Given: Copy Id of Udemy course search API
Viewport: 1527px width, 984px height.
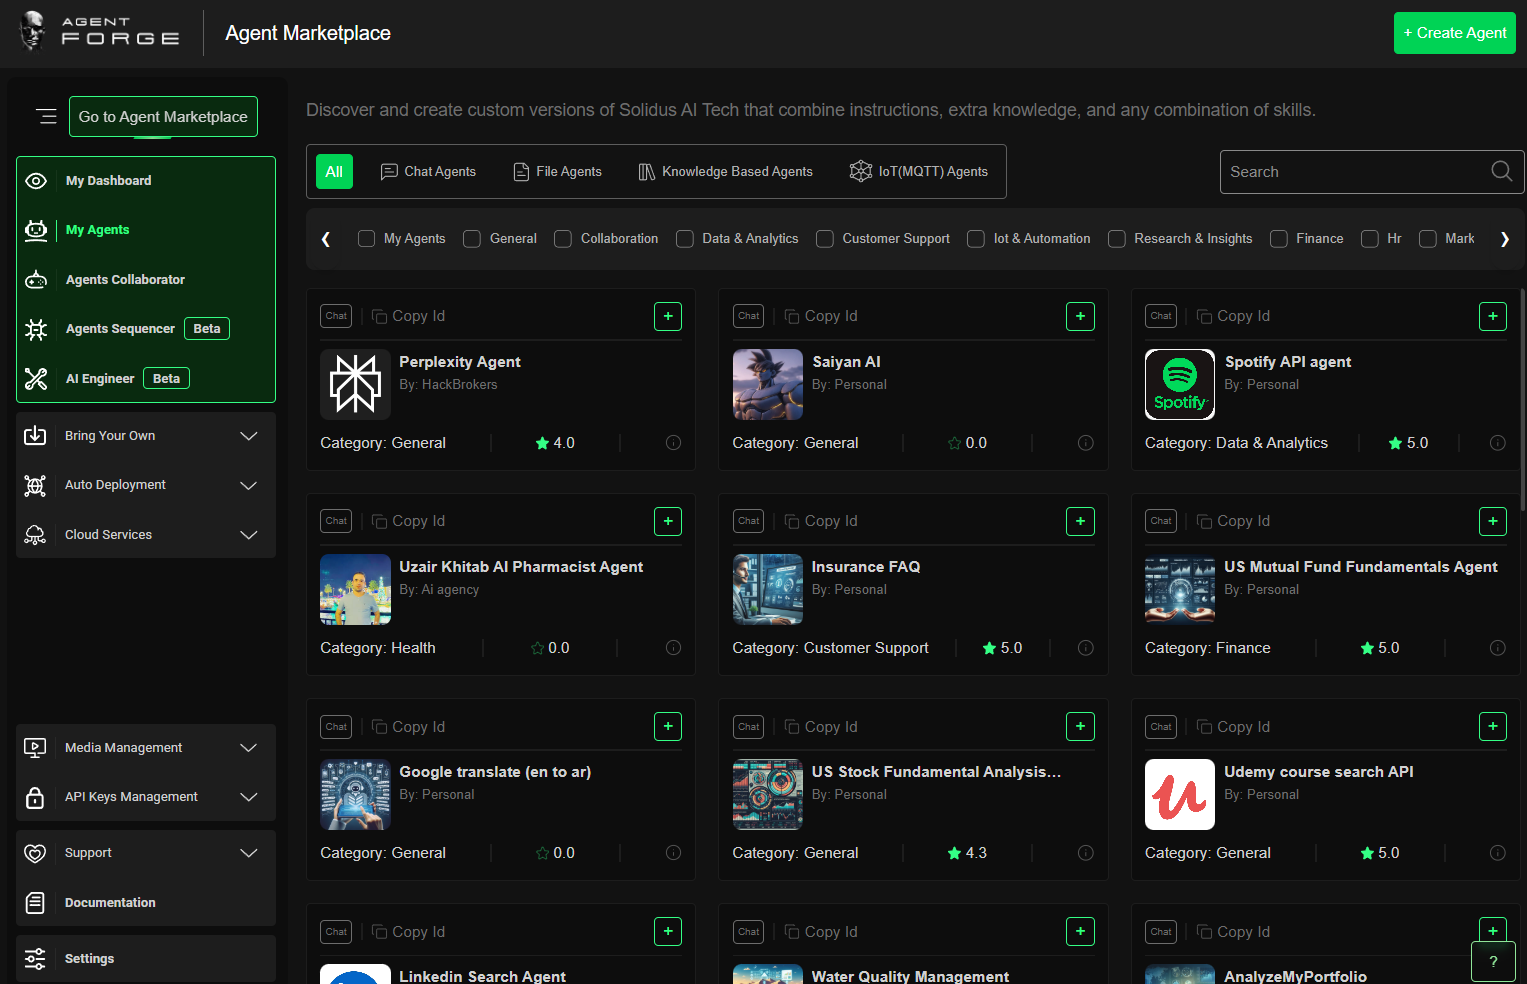Looking at the screenshot, I should pos(1233,727).
